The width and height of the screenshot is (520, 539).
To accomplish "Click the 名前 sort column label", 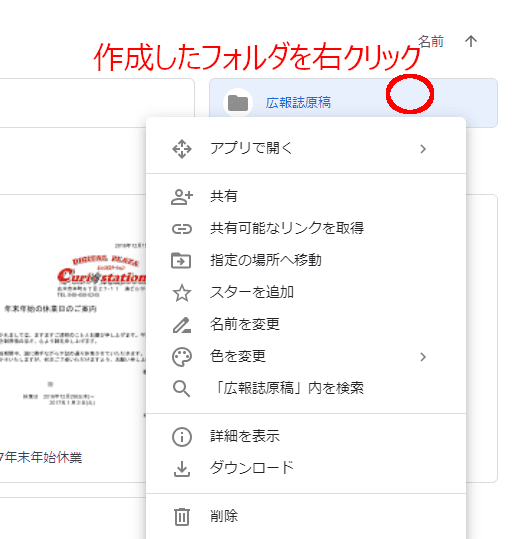I will tap(431, 42).
